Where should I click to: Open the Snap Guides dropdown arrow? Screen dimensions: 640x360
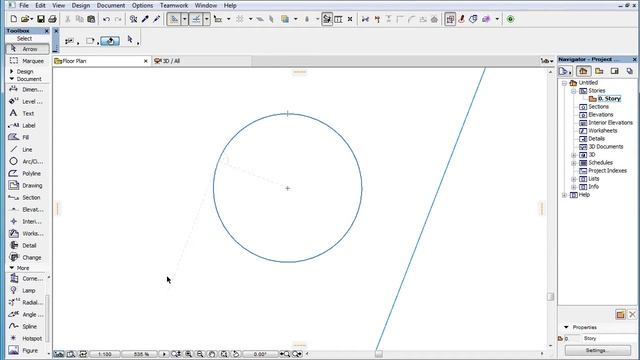click(x=207, y=19)
